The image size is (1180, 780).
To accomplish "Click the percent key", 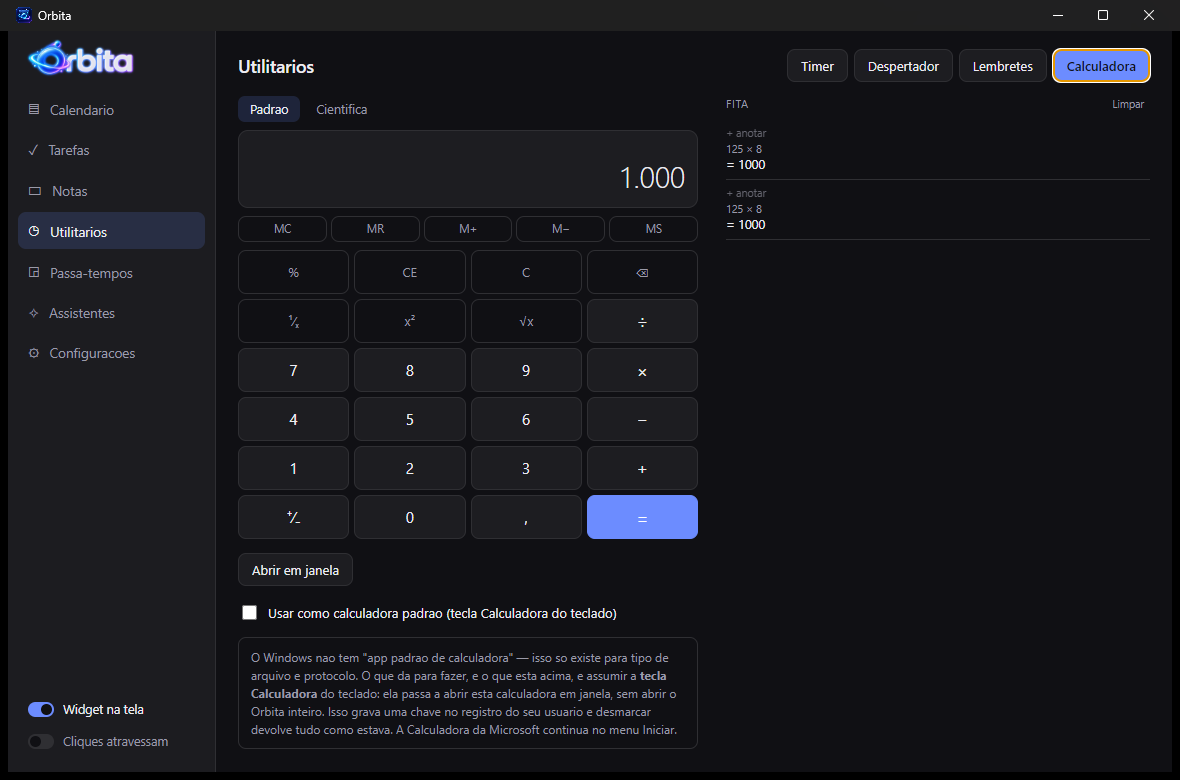I will click(293, 273).
